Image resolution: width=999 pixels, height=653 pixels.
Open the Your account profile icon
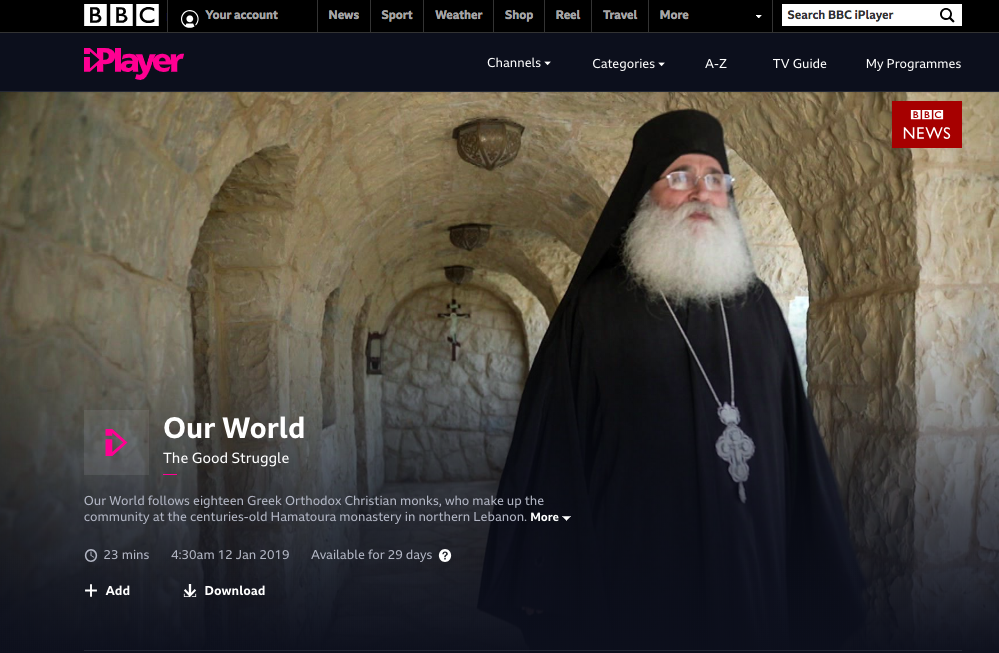189,18
